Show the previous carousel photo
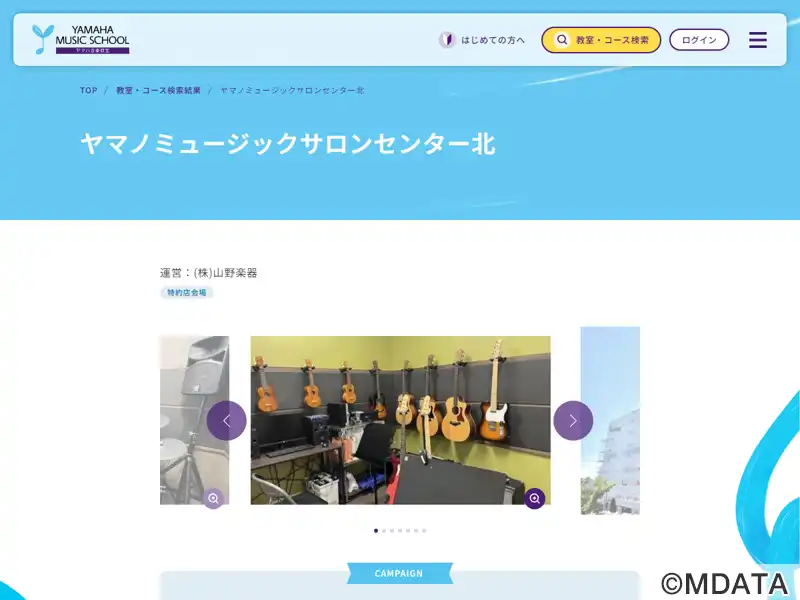This screenshot has height=600, width=800. click(x=227, y=420)
